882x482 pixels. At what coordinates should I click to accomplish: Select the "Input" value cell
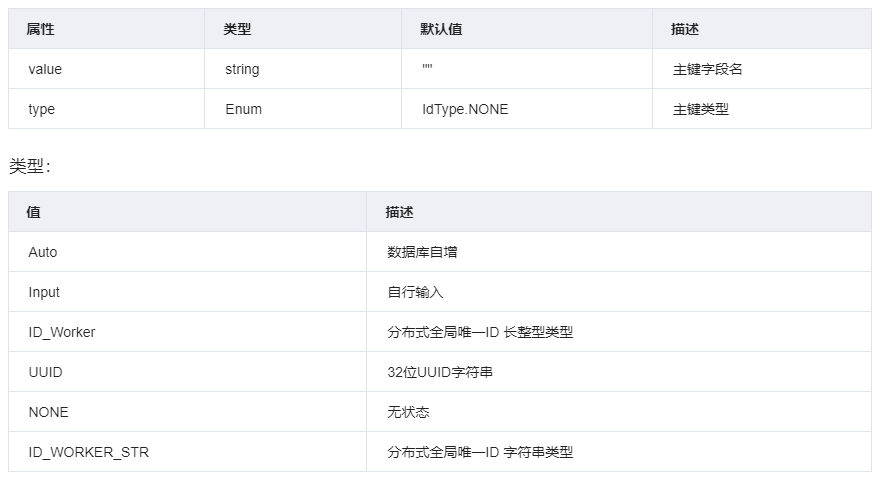(x=44, y=292)
